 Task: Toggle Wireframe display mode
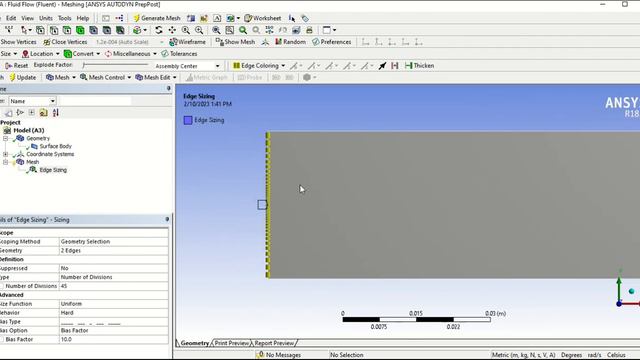pos(187,42)
